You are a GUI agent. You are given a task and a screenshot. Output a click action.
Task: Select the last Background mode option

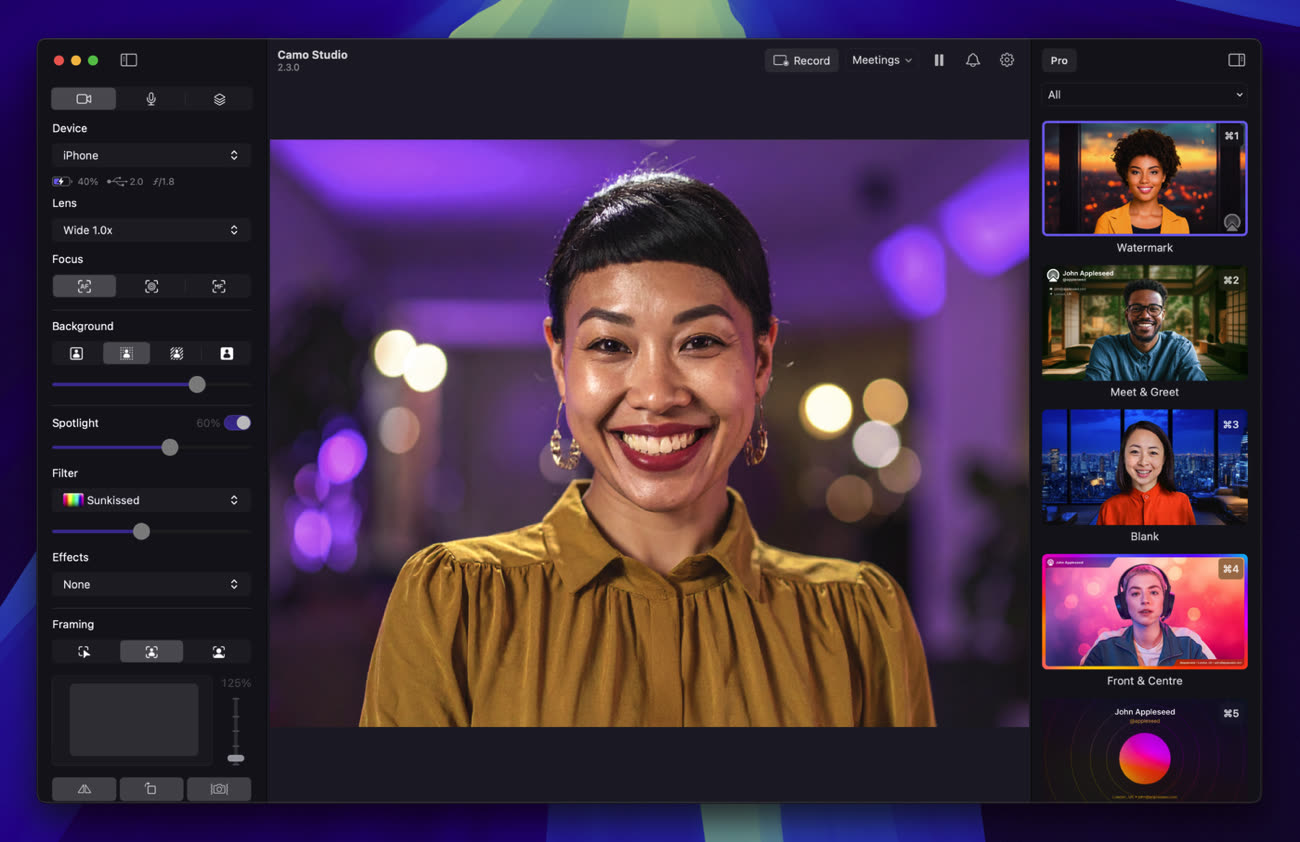(227, 353)
